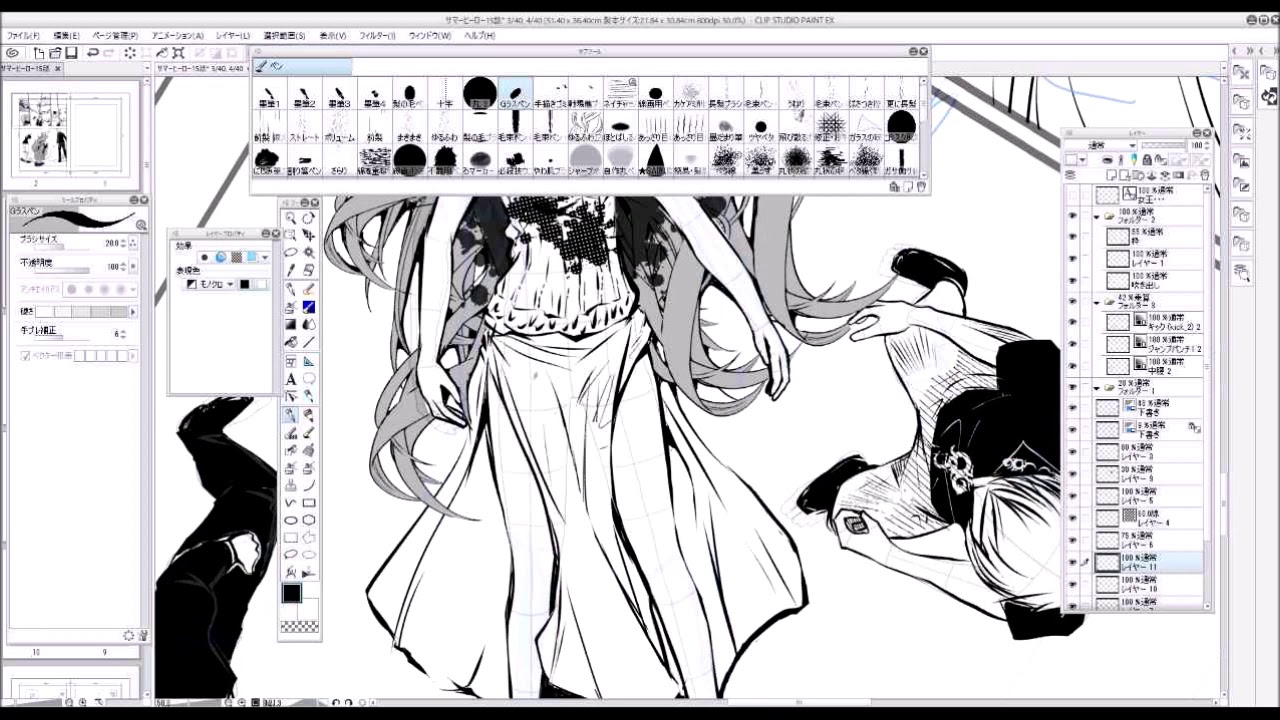Image resolution: width=1280 pixels, height=720 pixels.
Task: Pick the ツヤベタ brush preset
Action: tap(761, 127)
